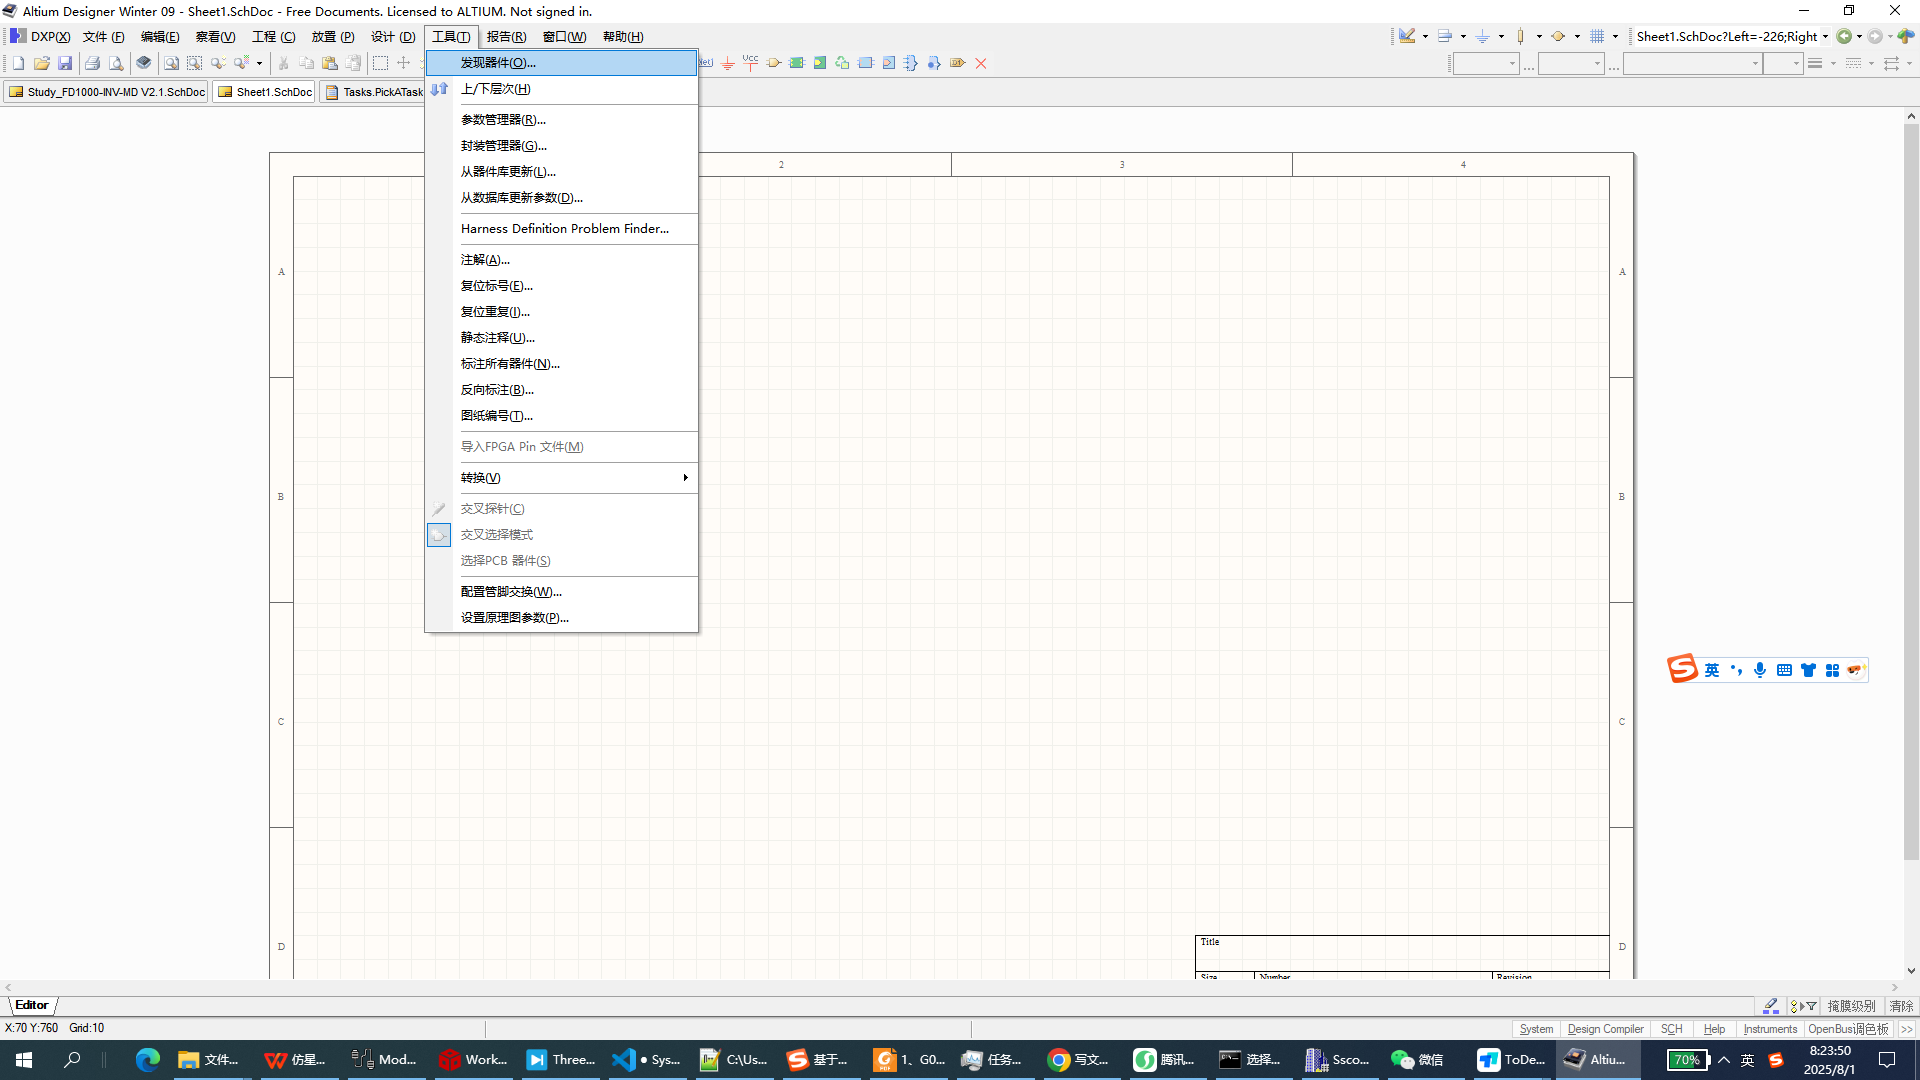Open the first empty font combo box
Viewport: 1920px width, 1080px height.
click(1486, 64)
